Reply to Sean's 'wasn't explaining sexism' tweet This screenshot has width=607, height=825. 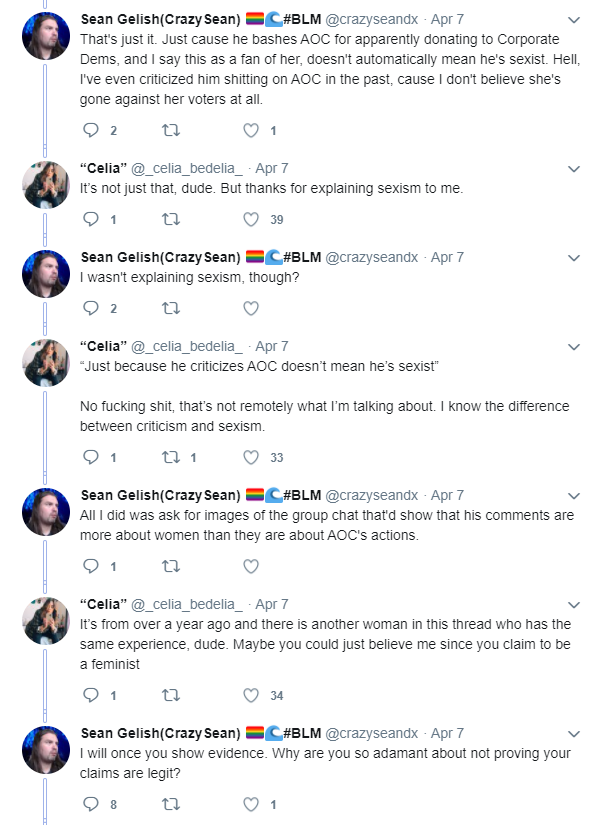[x=91, y=308]
